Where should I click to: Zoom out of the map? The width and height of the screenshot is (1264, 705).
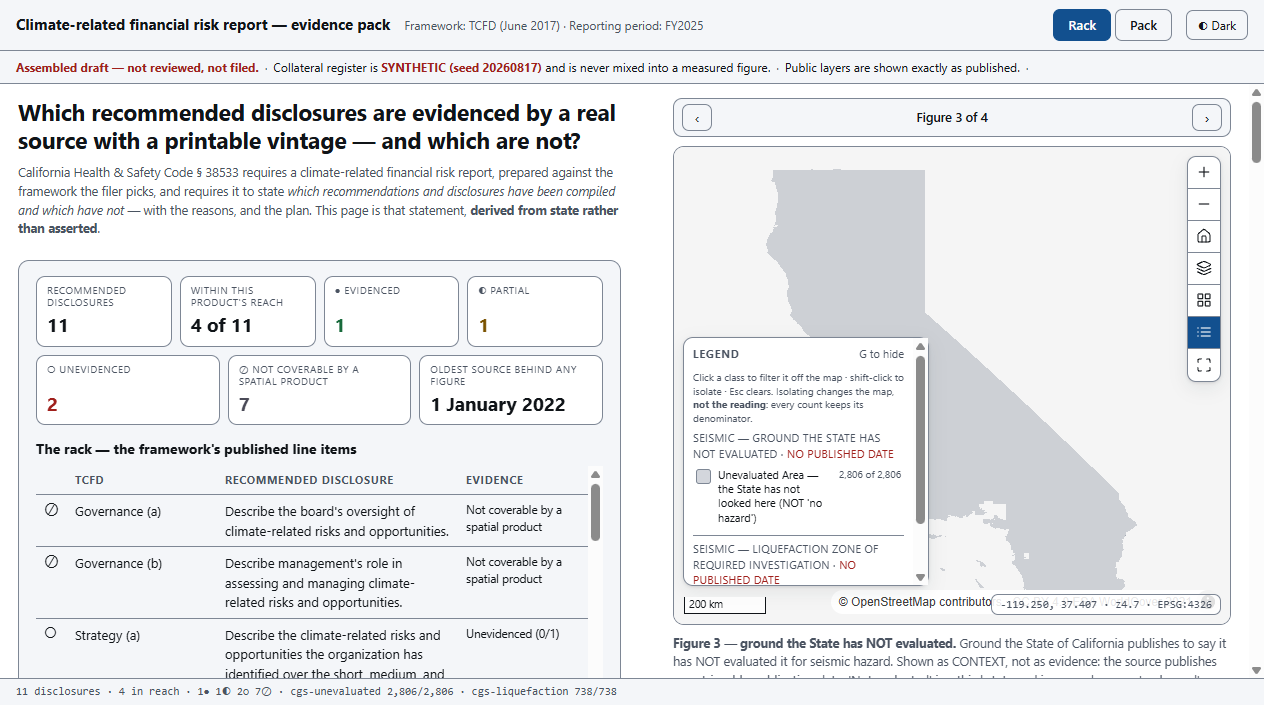pos(1204,204)
